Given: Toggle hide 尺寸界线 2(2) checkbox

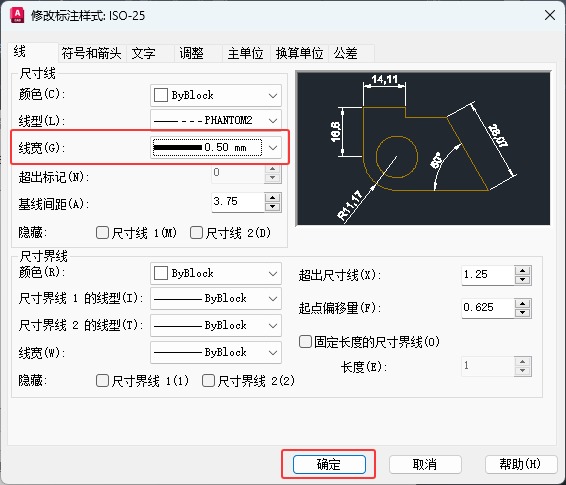Looking at the screenshot, I should point(208,380).
